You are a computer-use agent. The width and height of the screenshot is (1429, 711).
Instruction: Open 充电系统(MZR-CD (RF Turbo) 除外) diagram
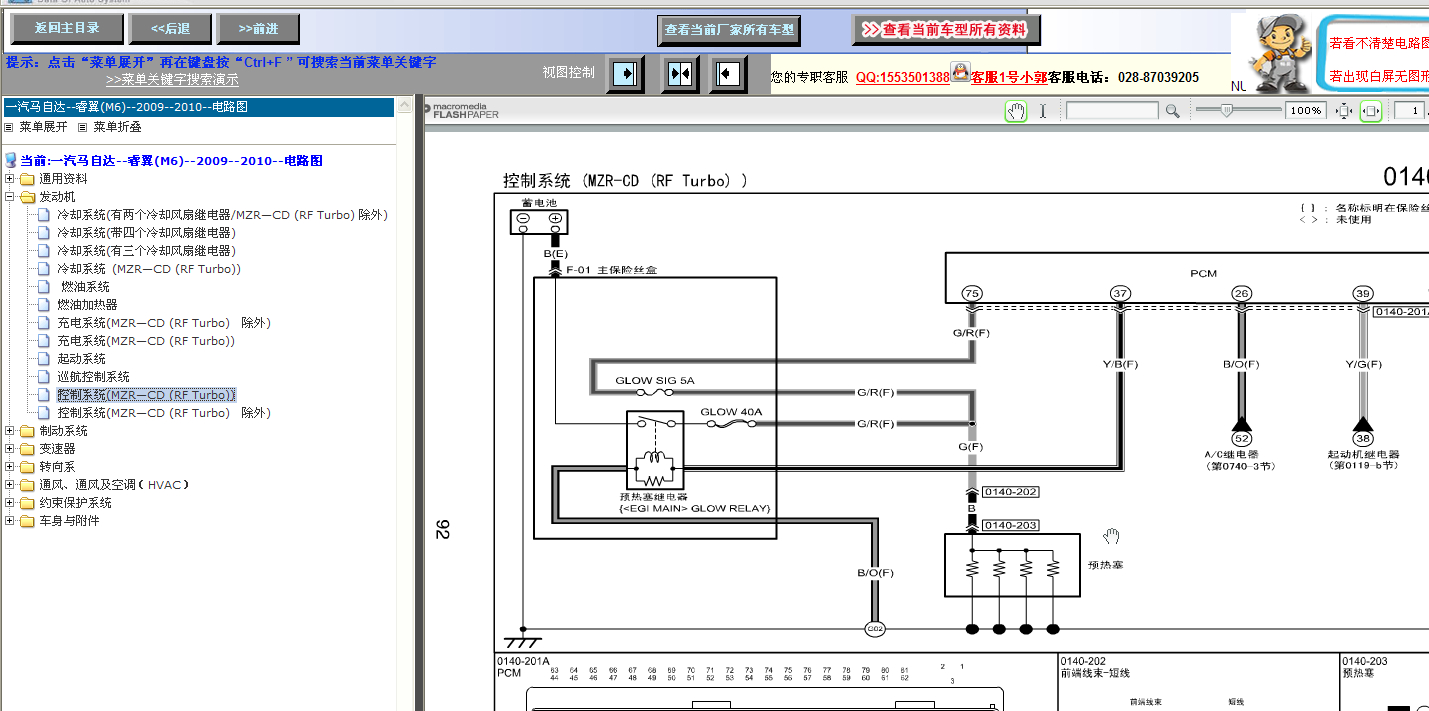164,323
